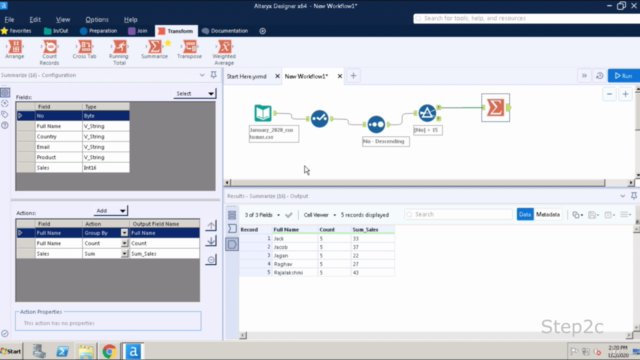The width and height of the screenshot is (640, 360).
Task: Open workflow history clock icon
Action: (x=600, y=76)
